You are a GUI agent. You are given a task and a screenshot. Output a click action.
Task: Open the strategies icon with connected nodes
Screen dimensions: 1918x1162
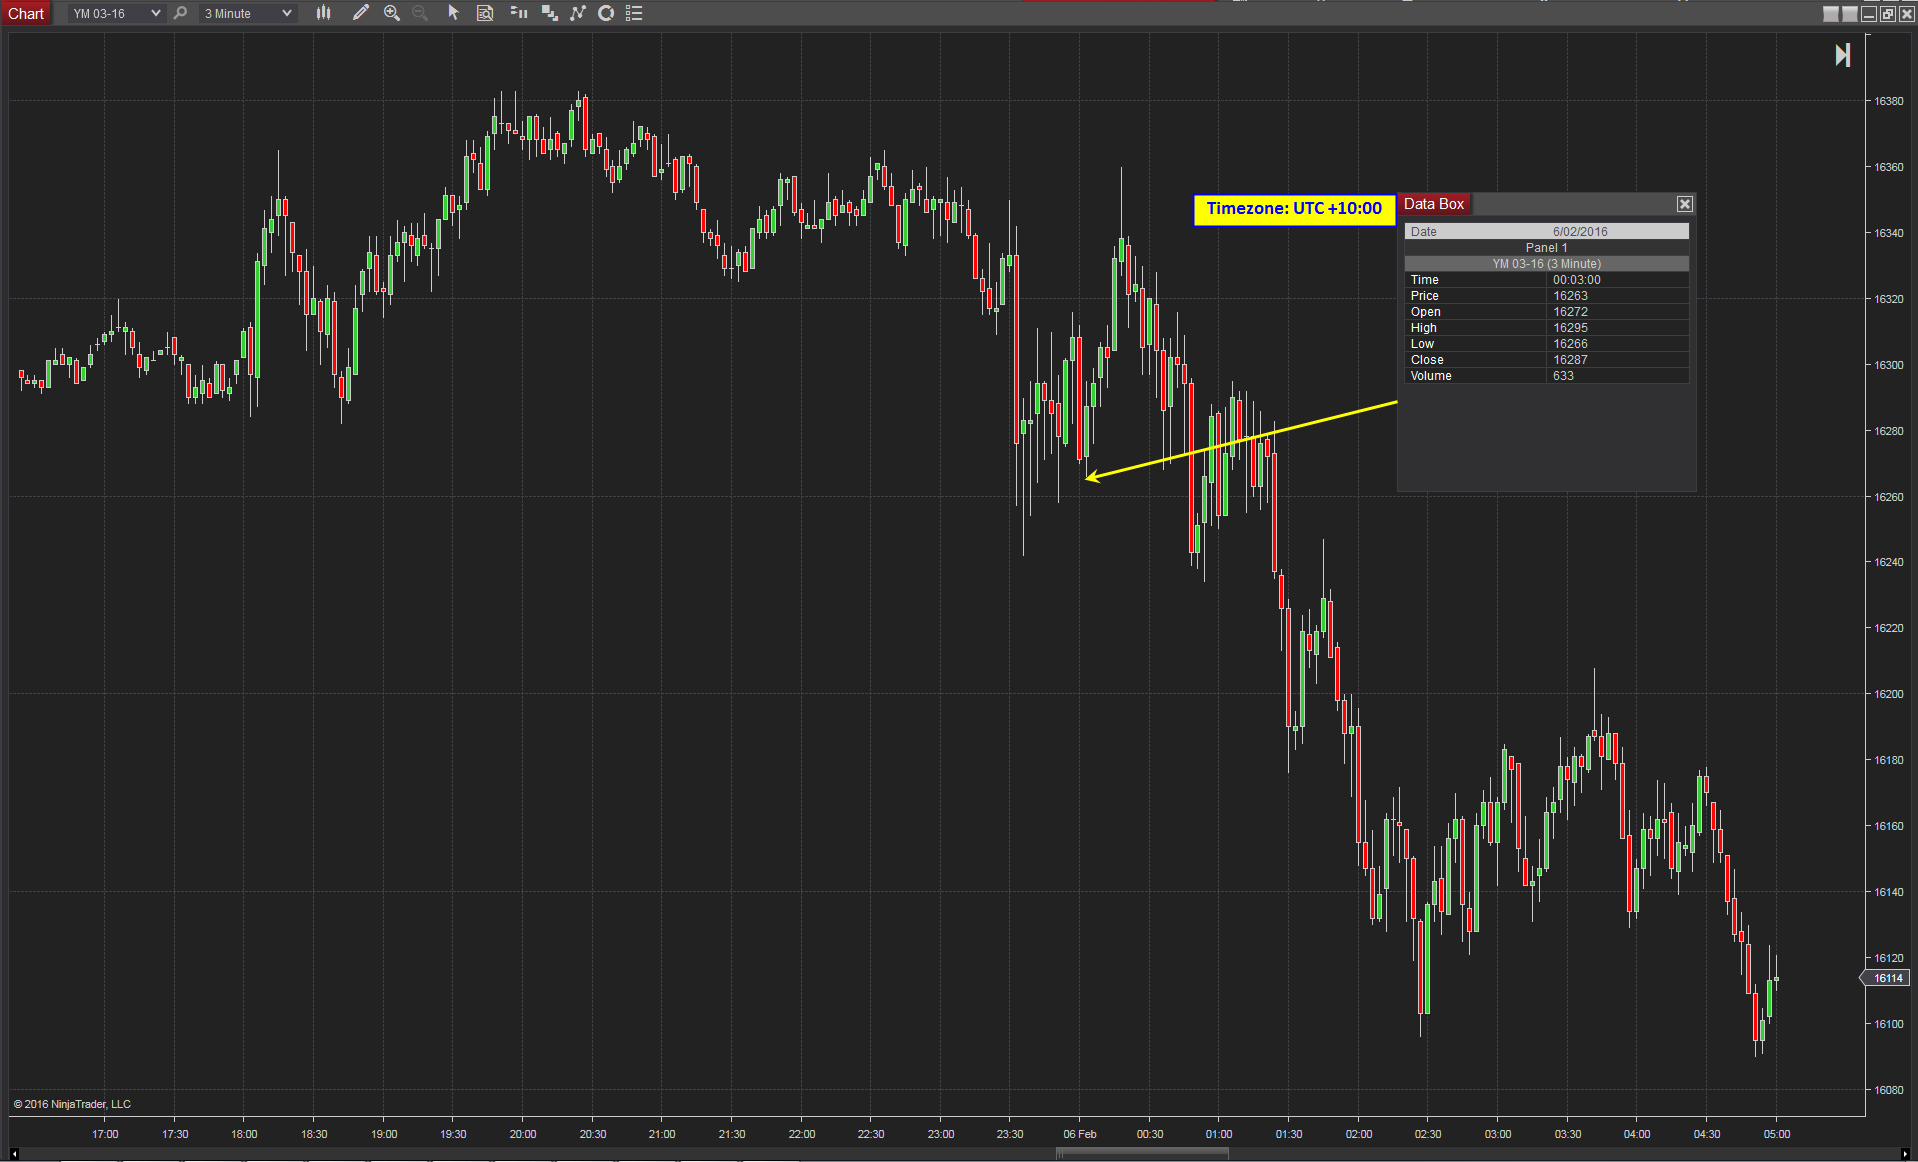click(x=578, y=13)
